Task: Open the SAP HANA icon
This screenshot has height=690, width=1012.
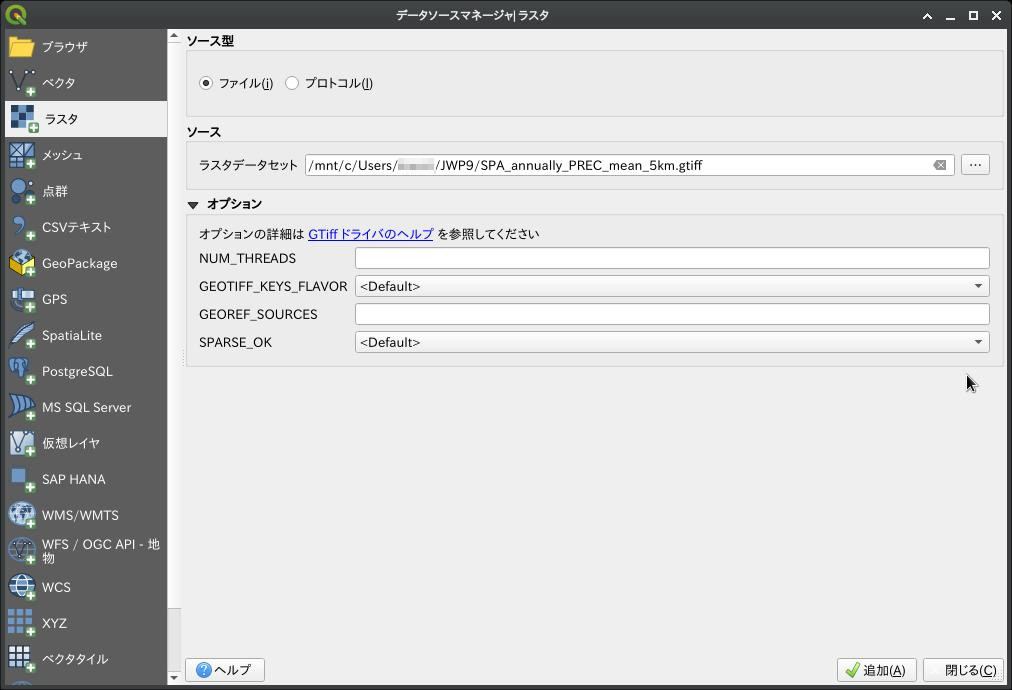Action: (x=22, y=480)
